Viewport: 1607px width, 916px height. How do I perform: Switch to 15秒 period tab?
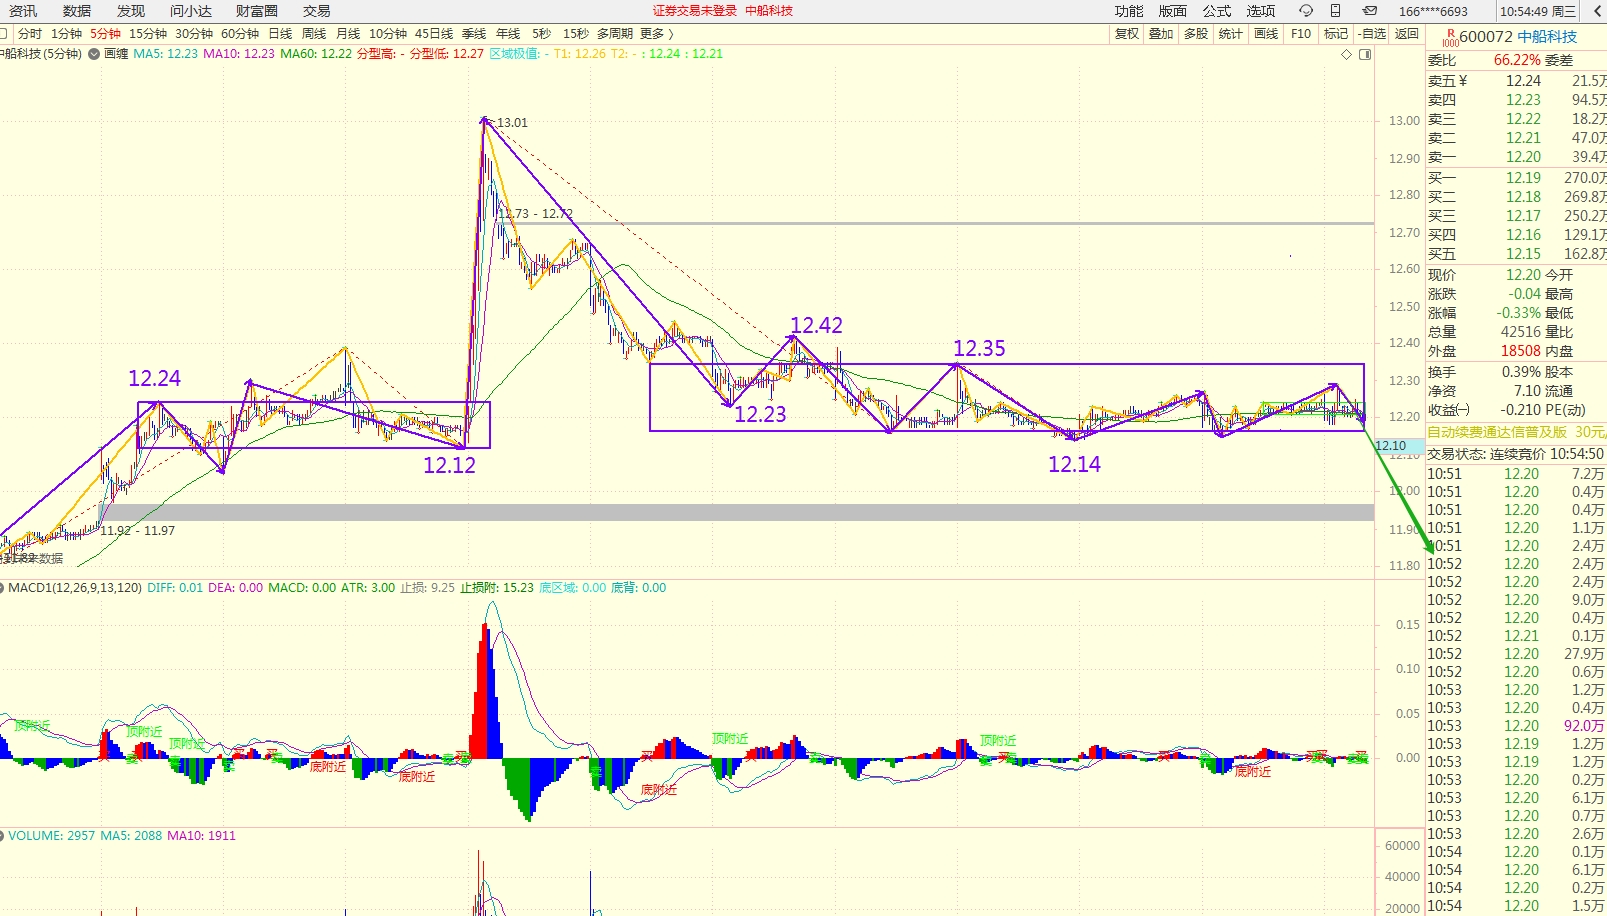pos(576,34)
